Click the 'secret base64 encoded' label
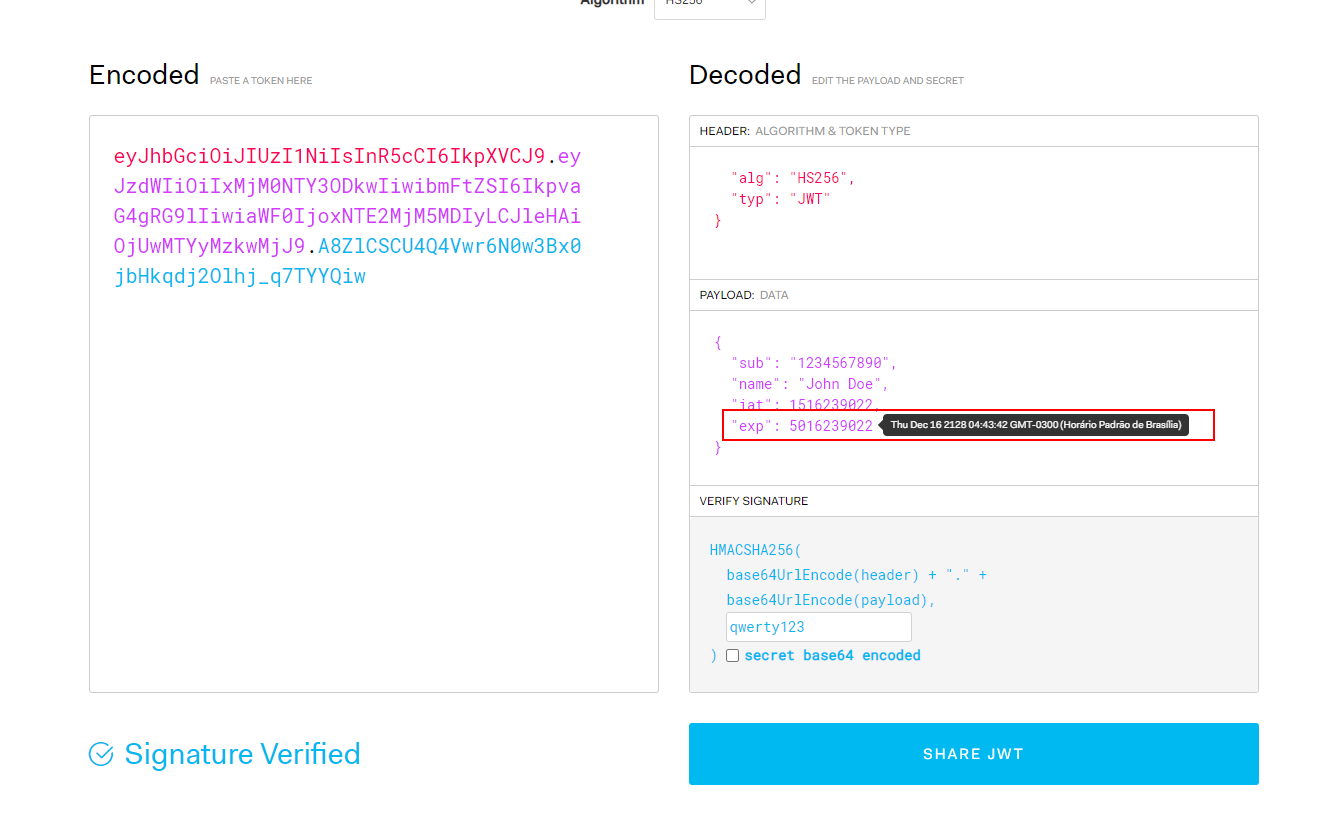Image resolution: width=1329 pixels, height=816 pixels. pos(832,656)
